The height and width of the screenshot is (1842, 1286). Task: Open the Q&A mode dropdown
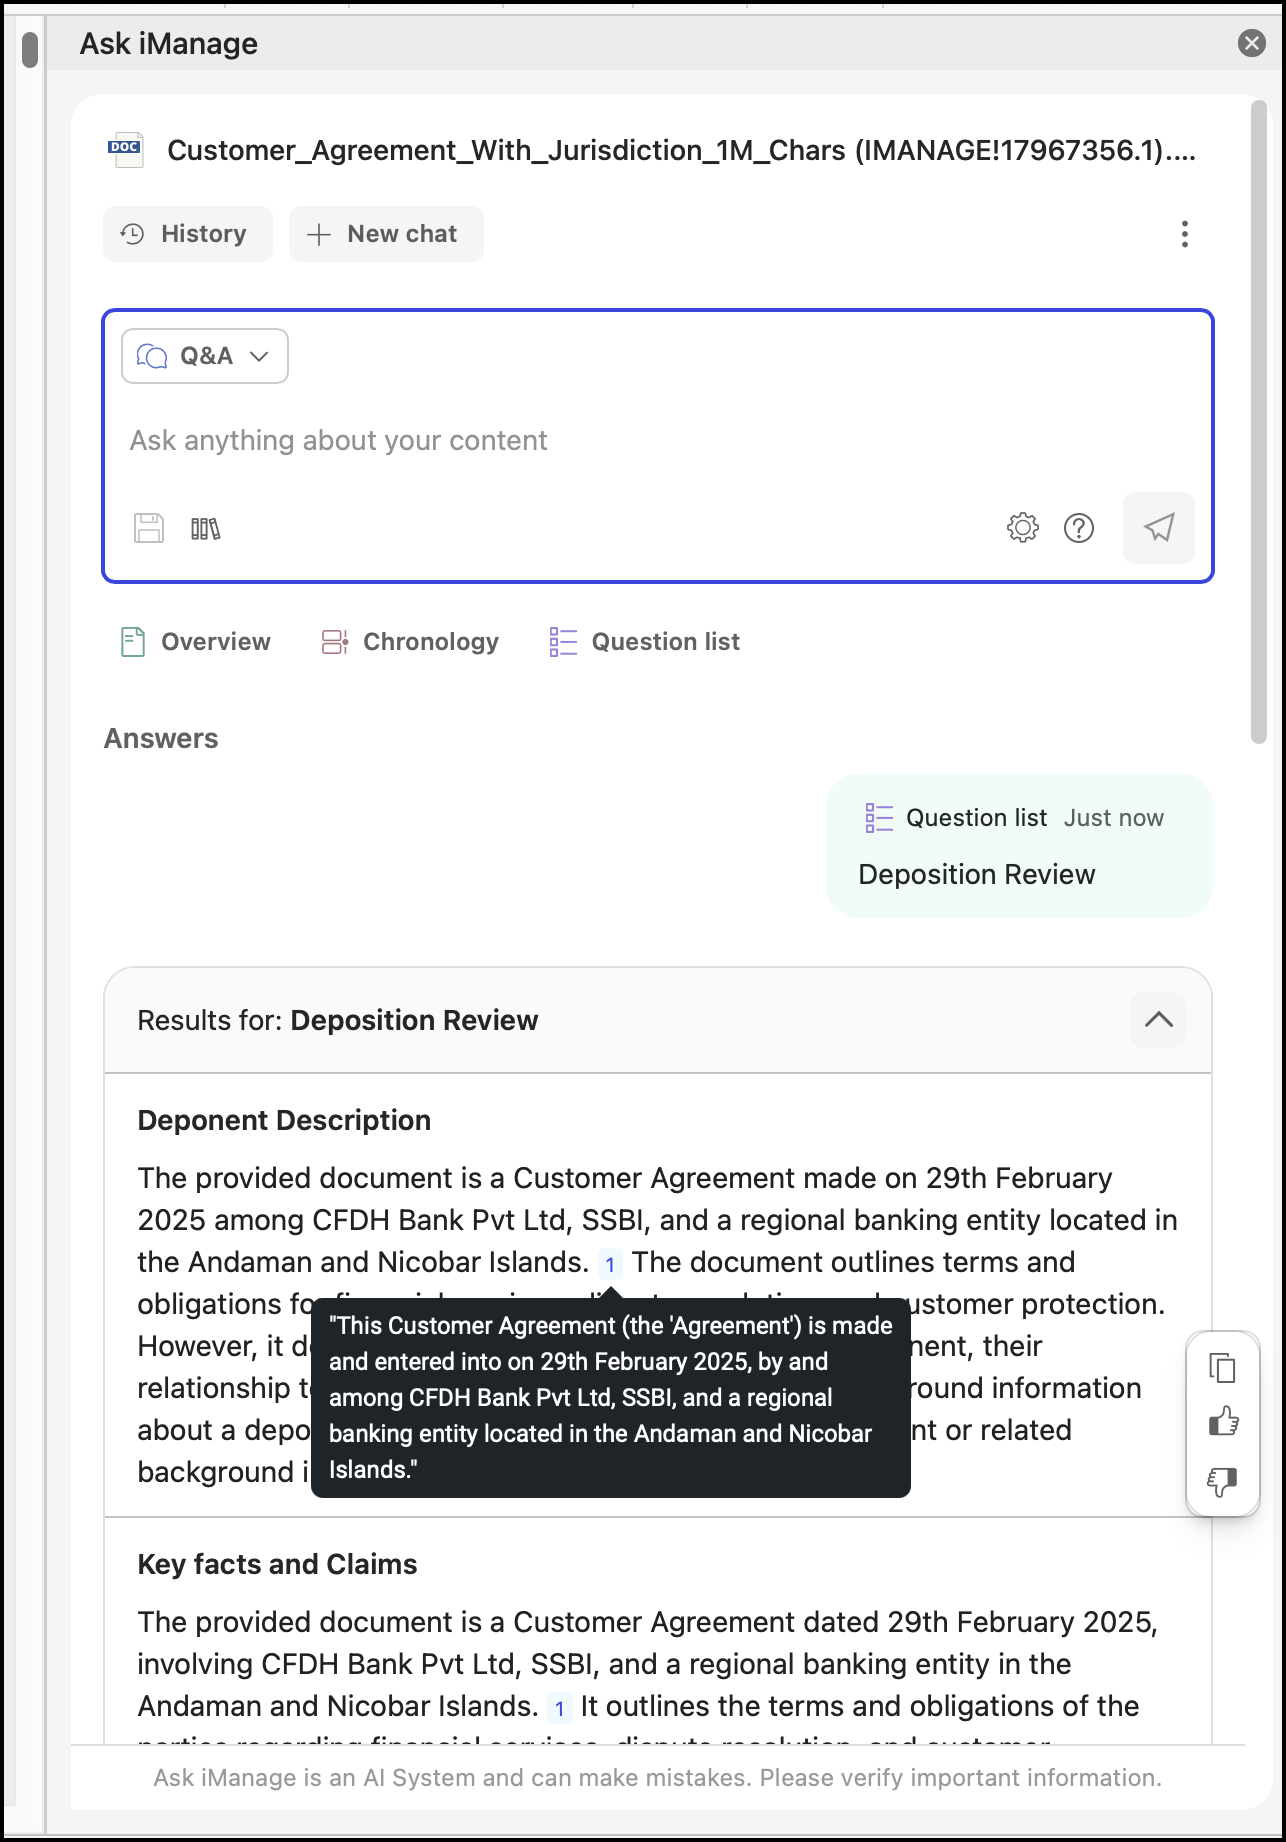tap(205, 356)
